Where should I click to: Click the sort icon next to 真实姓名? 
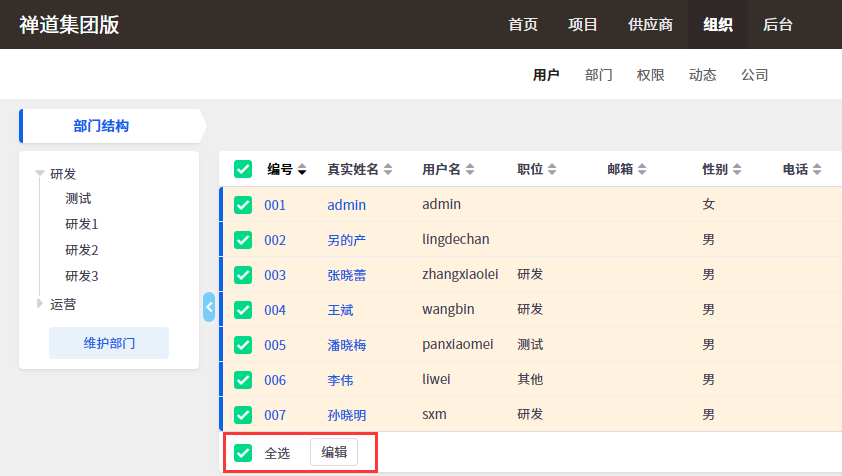coord(388,170)
